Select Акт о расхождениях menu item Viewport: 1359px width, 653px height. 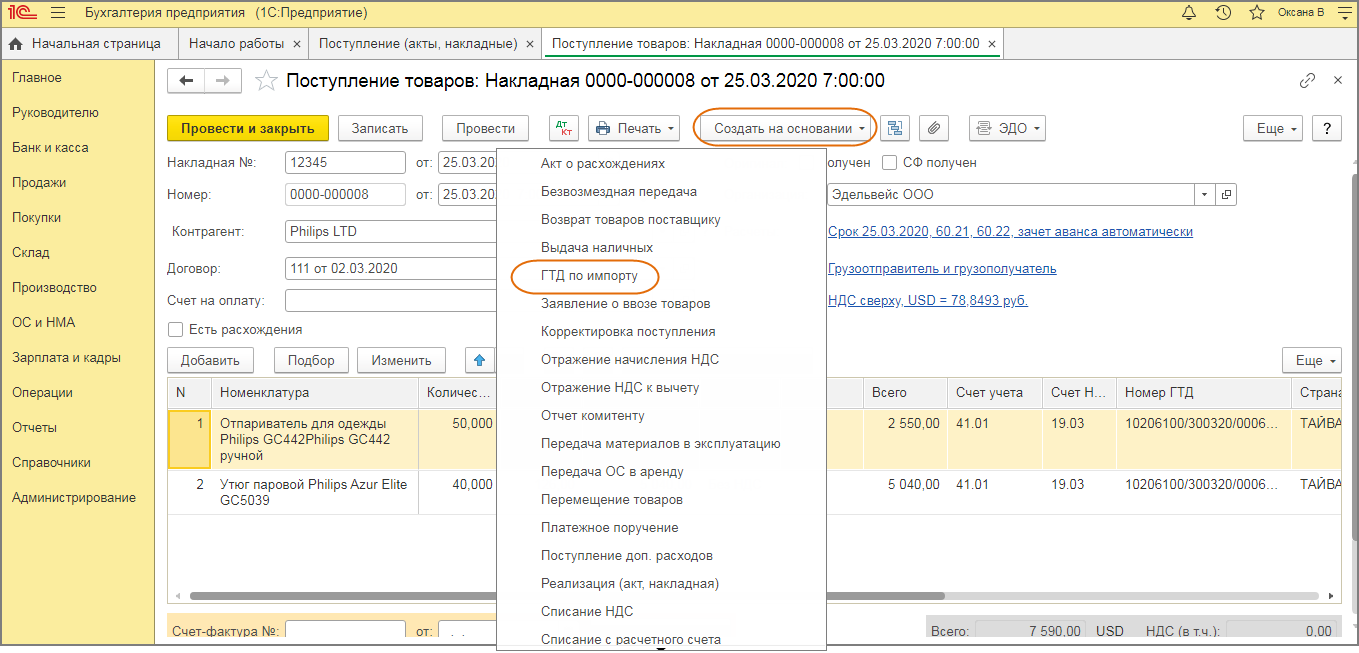tap(603, 163)
